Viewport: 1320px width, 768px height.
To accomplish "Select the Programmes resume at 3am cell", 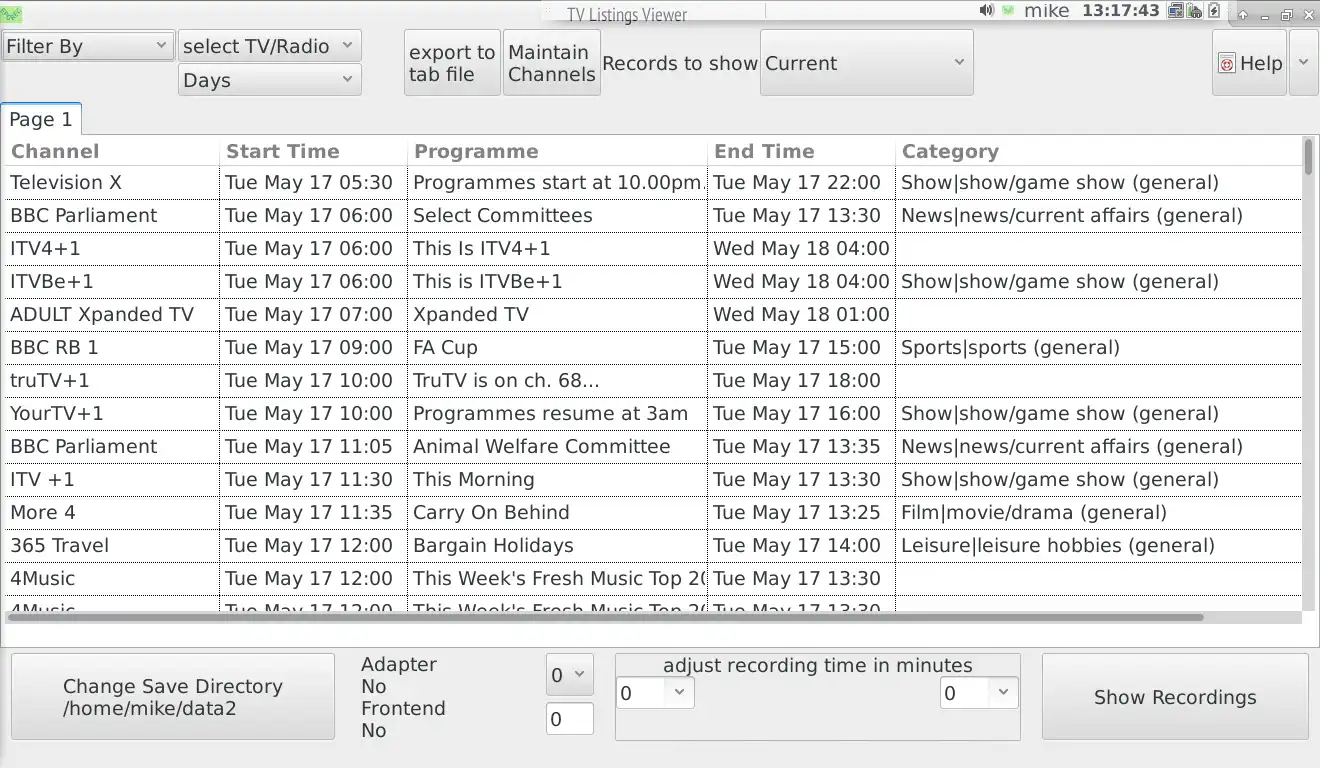I will [558, 414].
